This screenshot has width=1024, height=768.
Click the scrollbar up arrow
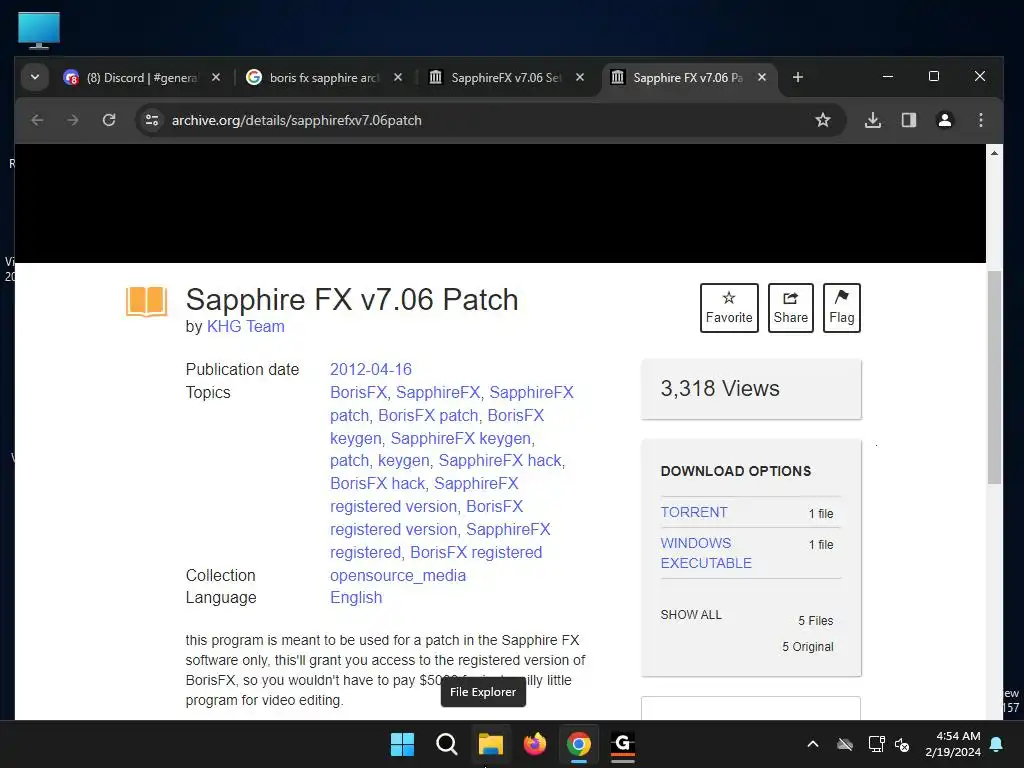point(994,153)
